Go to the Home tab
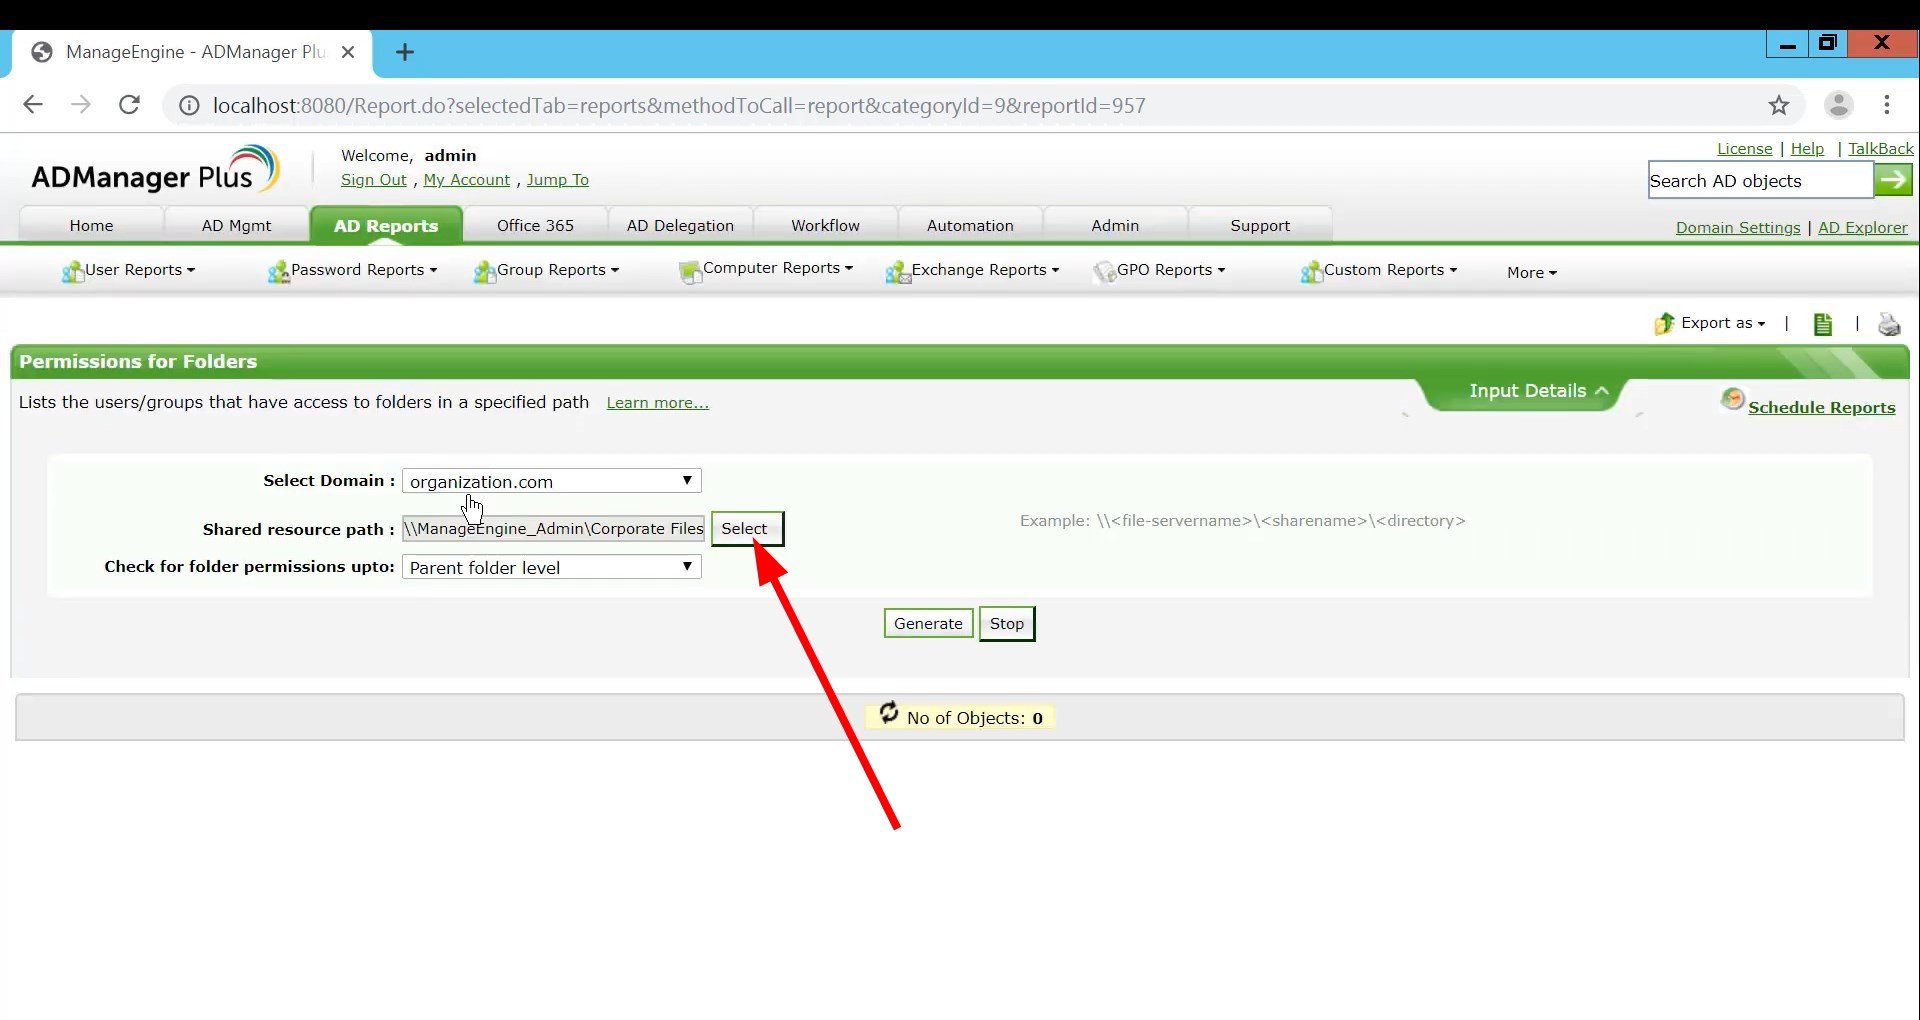The image size is (1920, 1020). [91, 225]
